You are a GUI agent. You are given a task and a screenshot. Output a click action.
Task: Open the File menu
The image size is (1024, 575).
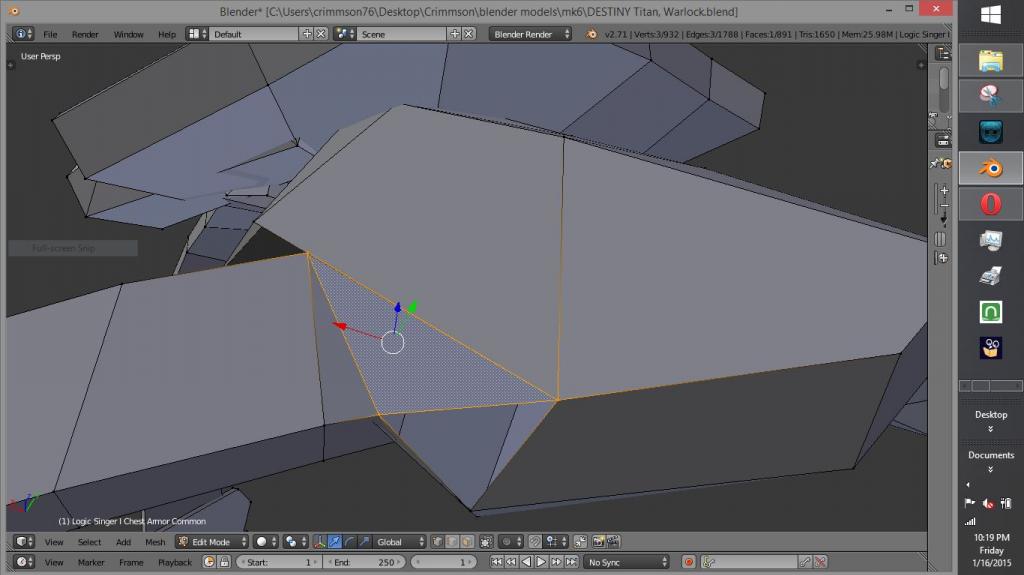pyautogui.click(x=50, y=34)
